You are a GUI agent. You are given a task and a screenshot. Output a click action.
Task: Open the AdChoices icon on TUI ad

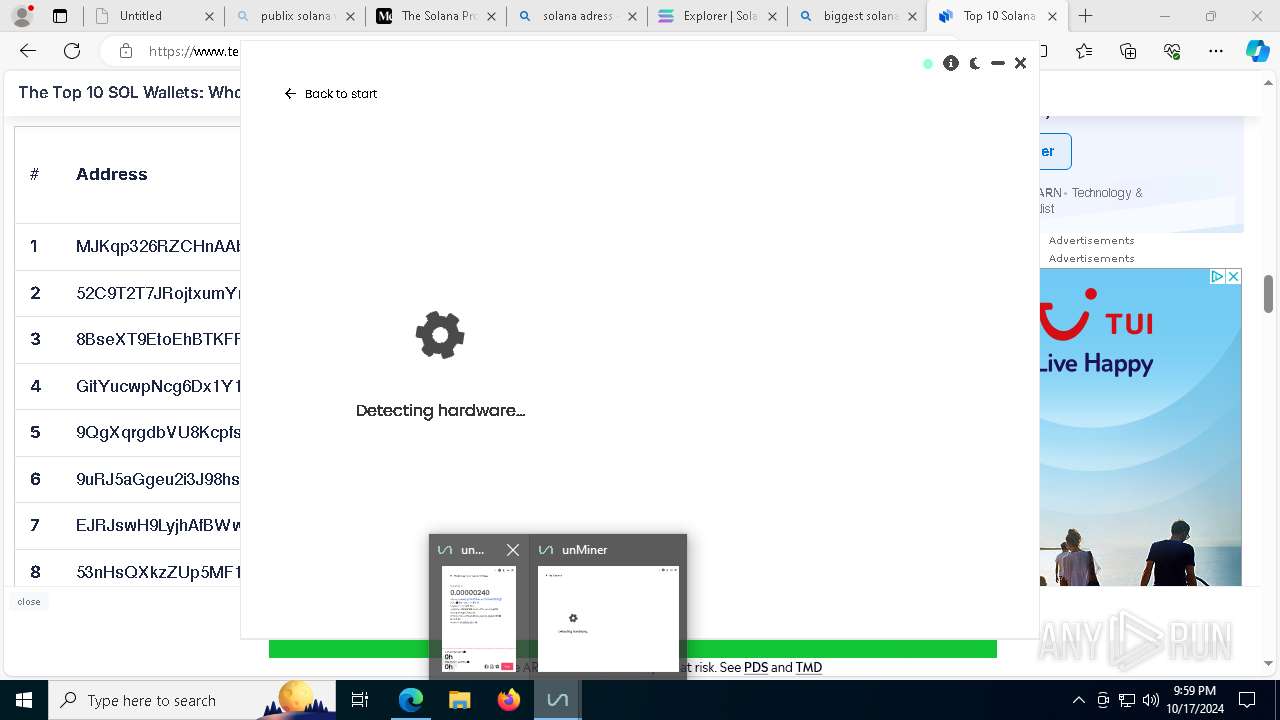(x=1217, y=277)
